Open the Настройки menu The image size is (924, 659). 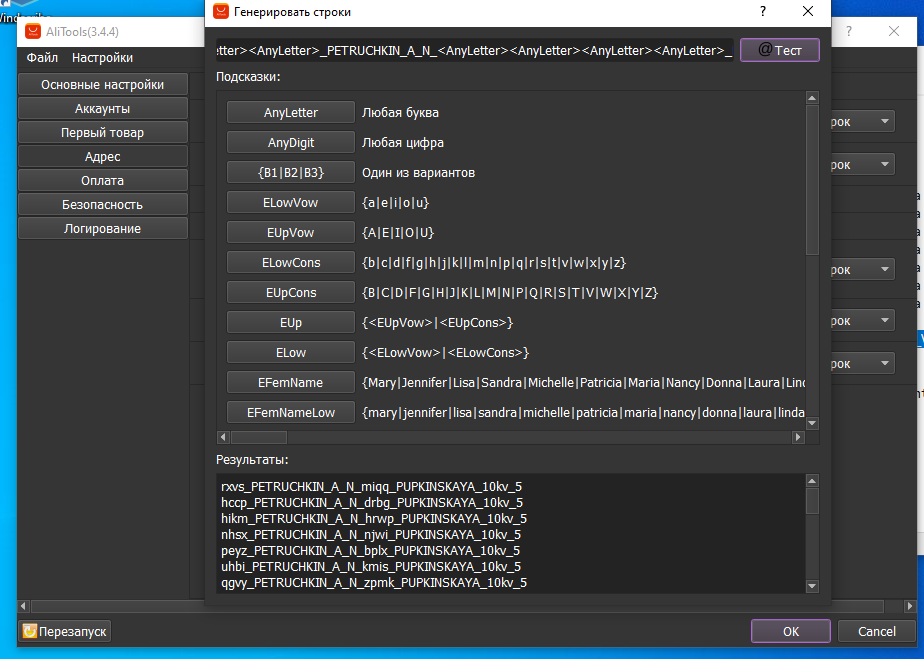click(102, 58)
